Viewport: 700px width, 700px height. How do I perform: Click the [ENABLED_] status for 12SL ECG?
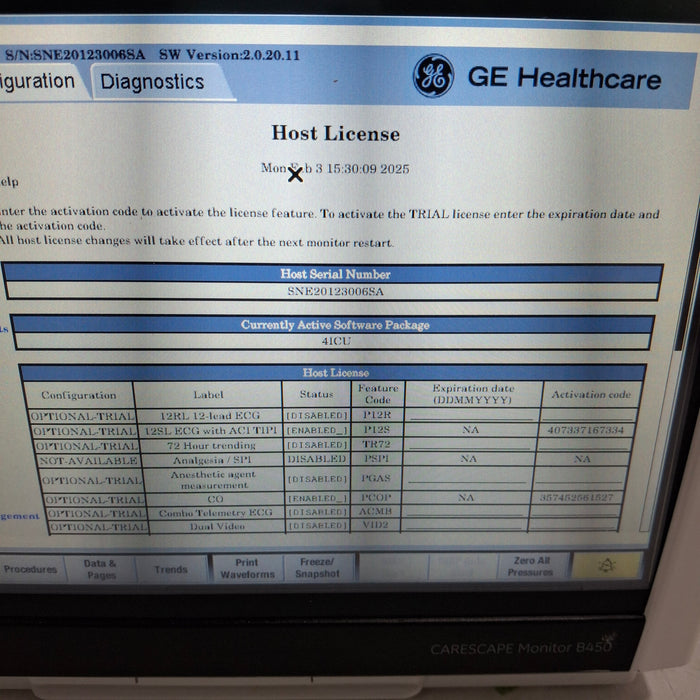pos(317,430)
